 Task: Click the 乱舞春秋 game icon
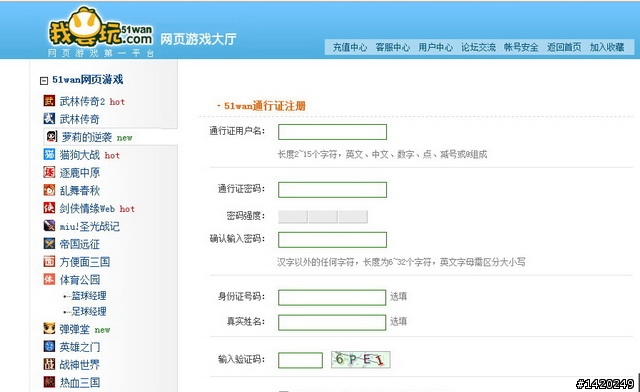[x=49, y=190]
